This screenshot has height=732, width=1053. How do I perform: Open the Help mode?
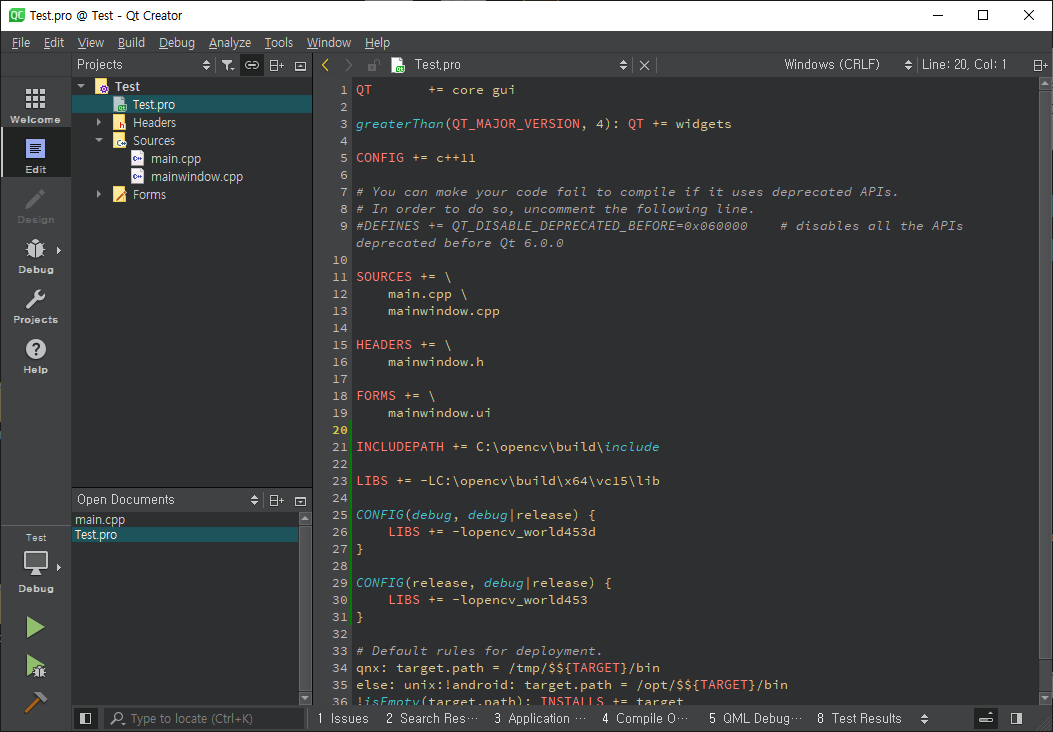click(35, 355)
